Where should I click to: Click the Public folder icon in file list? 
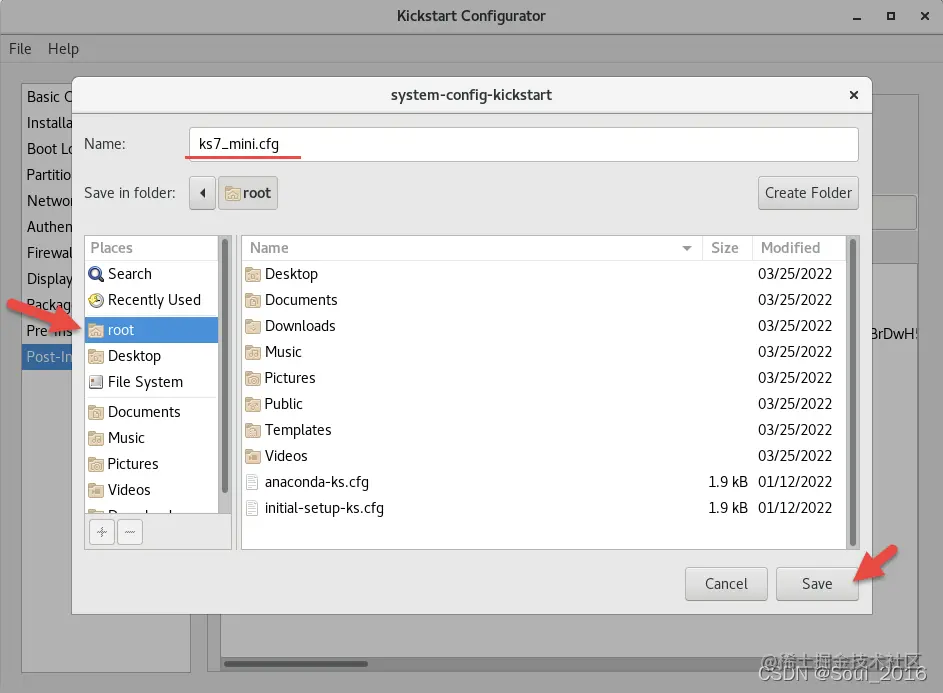tap(253, 404)
